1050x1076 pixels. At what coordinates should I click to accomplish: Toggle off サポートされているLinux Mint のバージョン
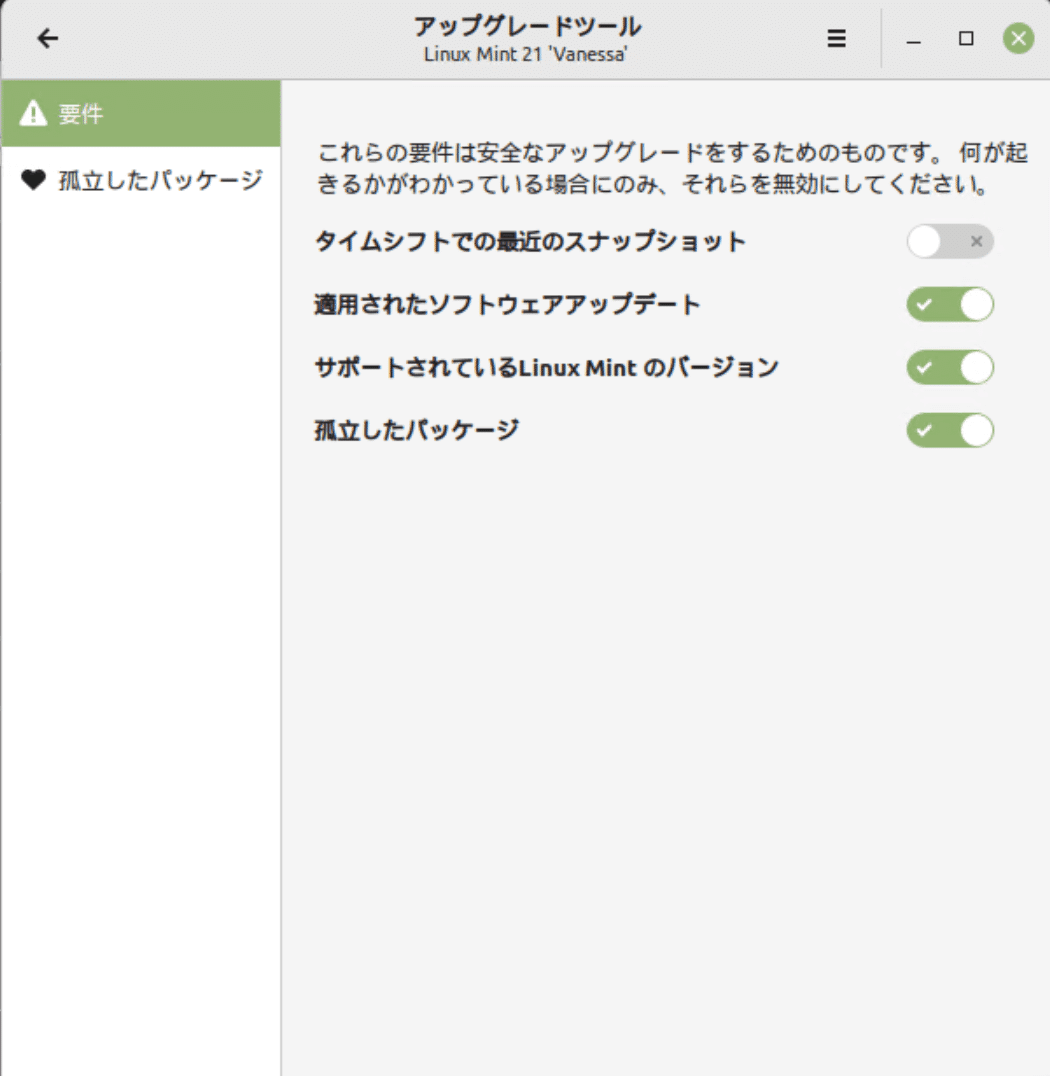point(949,367)
